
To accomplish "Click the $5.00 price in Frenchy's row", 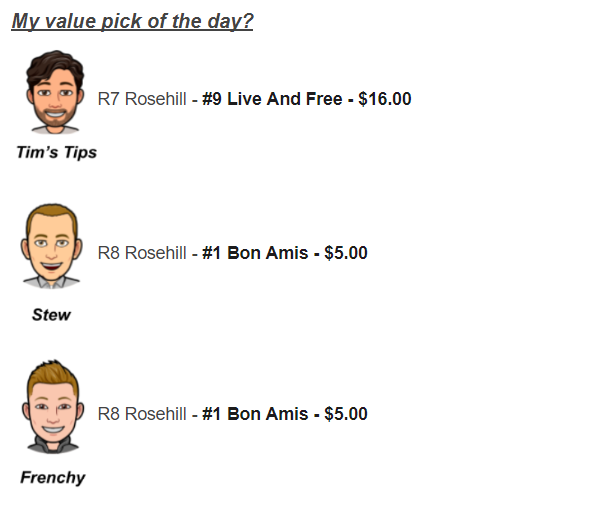I will [346, 414].
